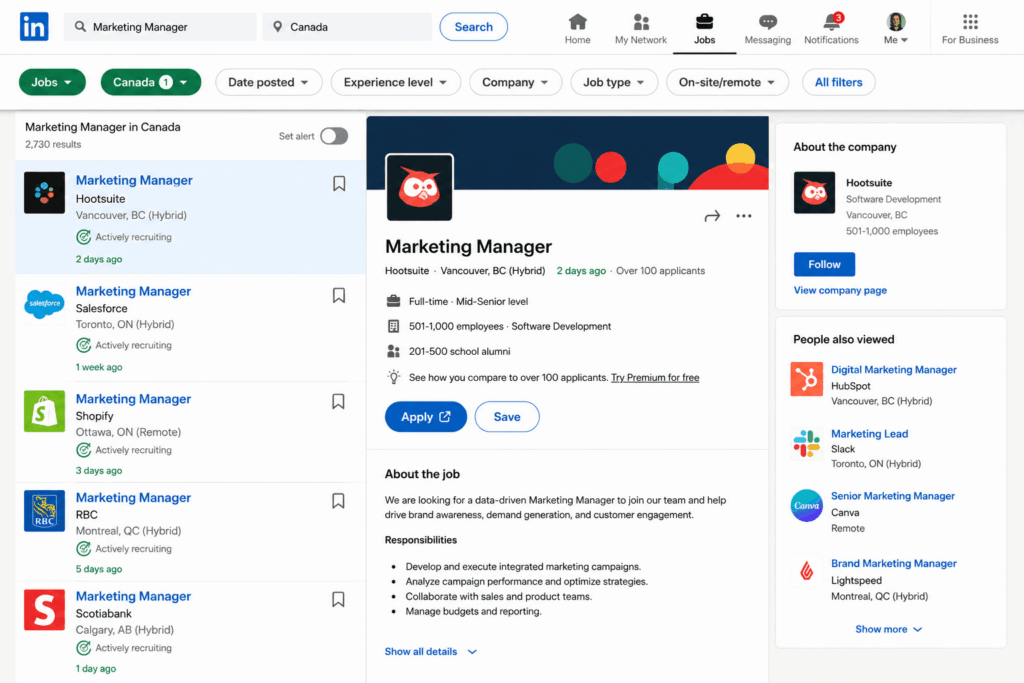Open View company page link
Viewport: 1024px width, 683px height.
pos(840,291)
